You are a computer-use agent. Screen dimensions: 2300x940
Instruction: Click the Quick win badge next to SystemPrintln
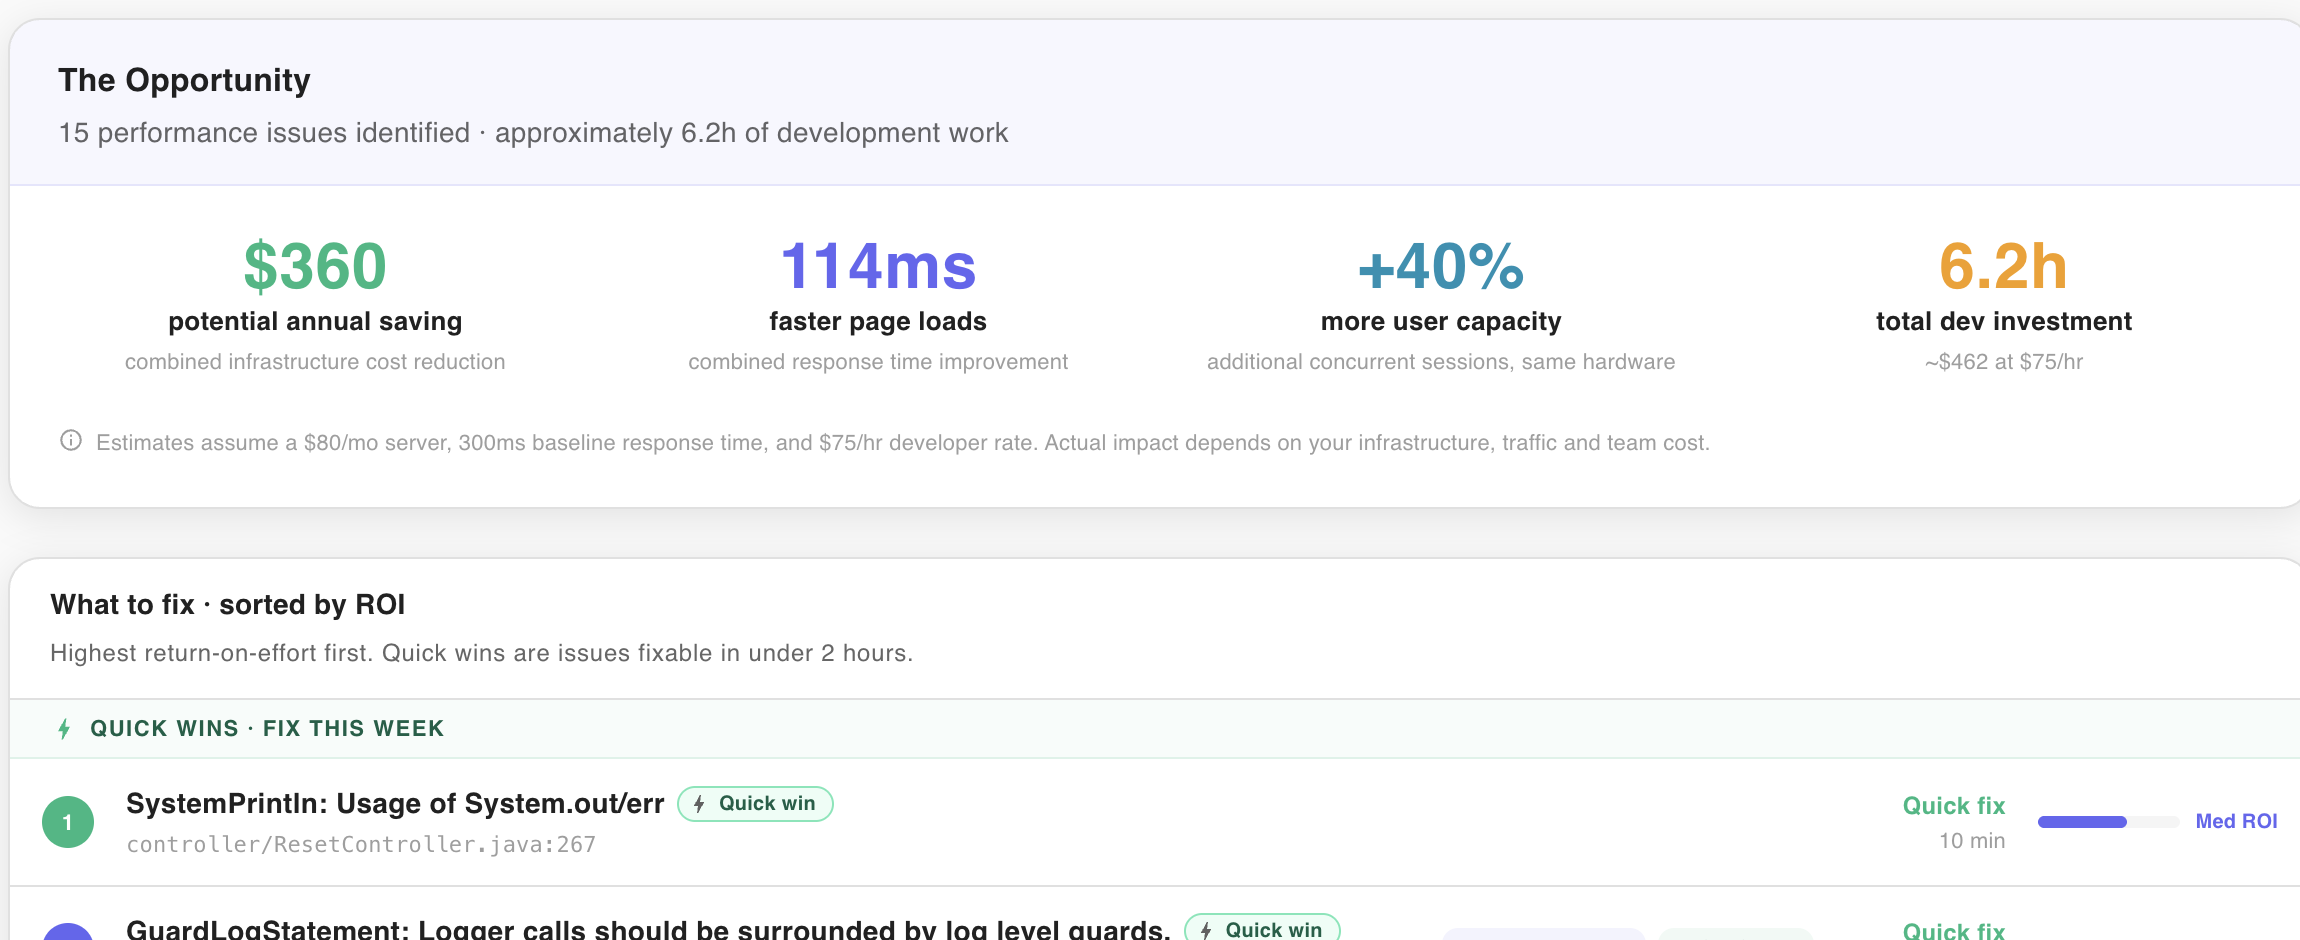point(755,804)
